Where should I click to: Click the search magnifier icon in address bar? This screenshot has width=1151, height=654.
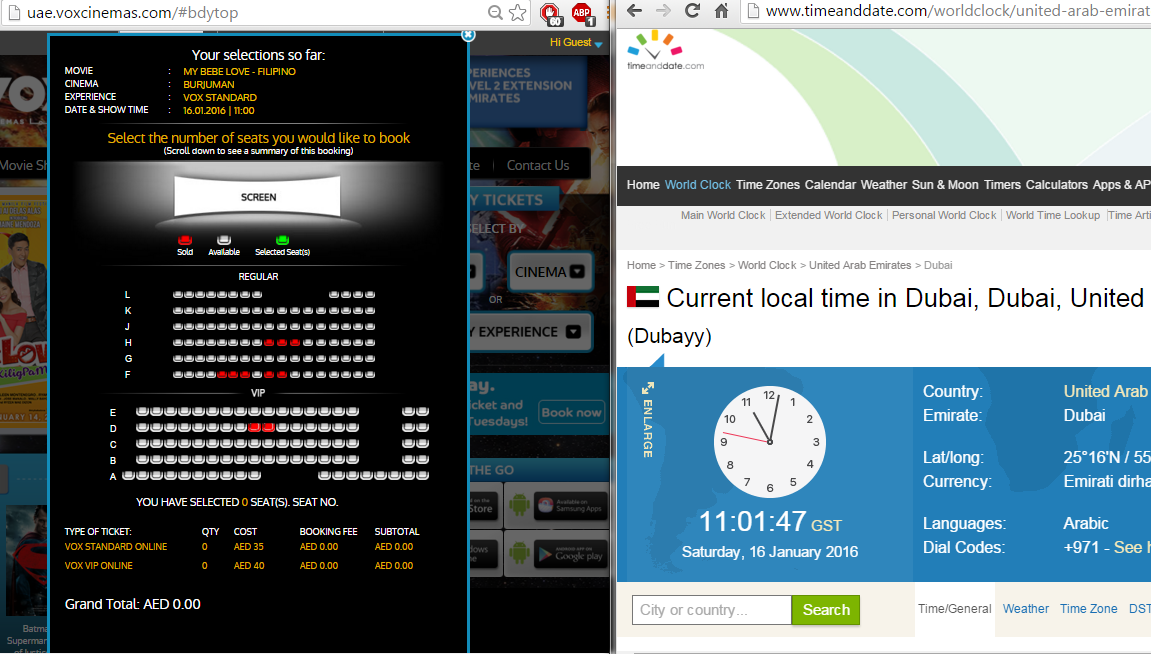(495, 12)
